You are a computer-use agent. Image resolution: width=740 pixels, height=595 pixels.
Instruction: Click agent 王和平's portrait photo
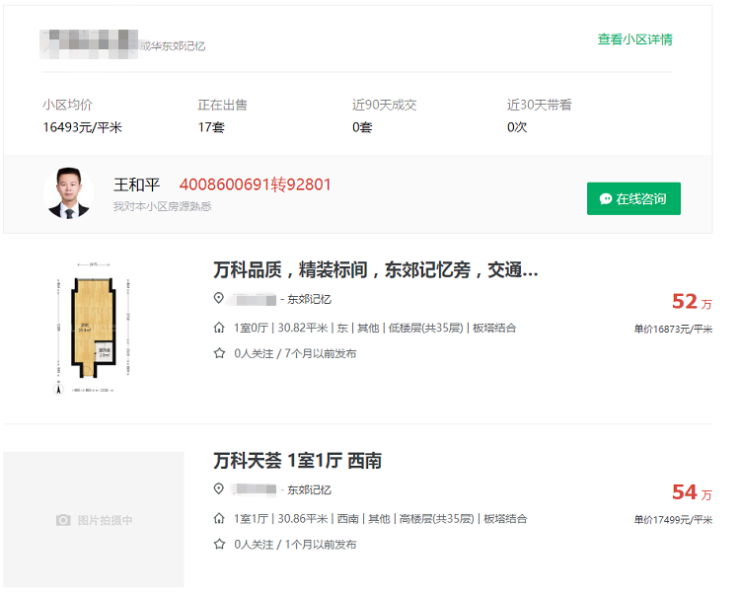(x=69, y=193)
